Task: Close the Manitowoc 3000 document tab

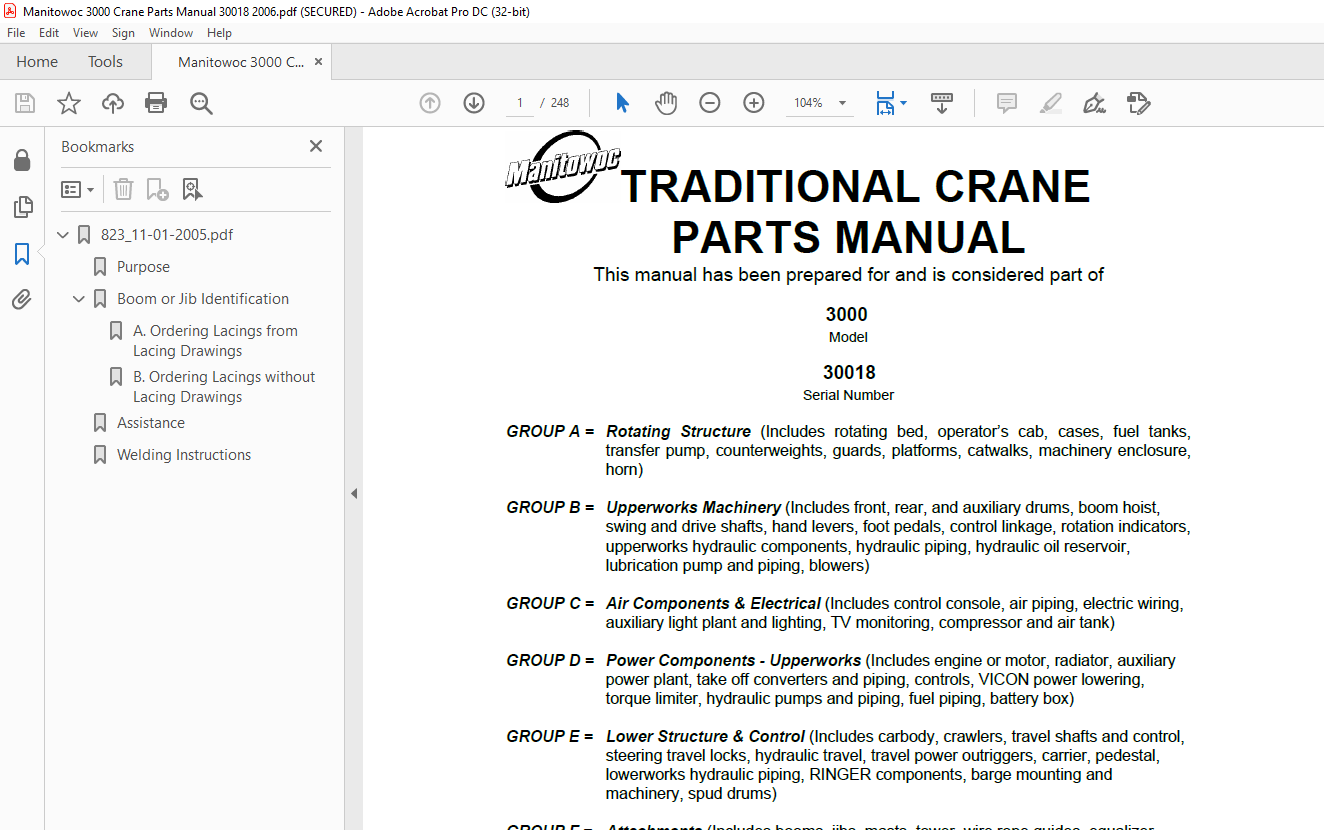Action: click(x=318, y=62)
